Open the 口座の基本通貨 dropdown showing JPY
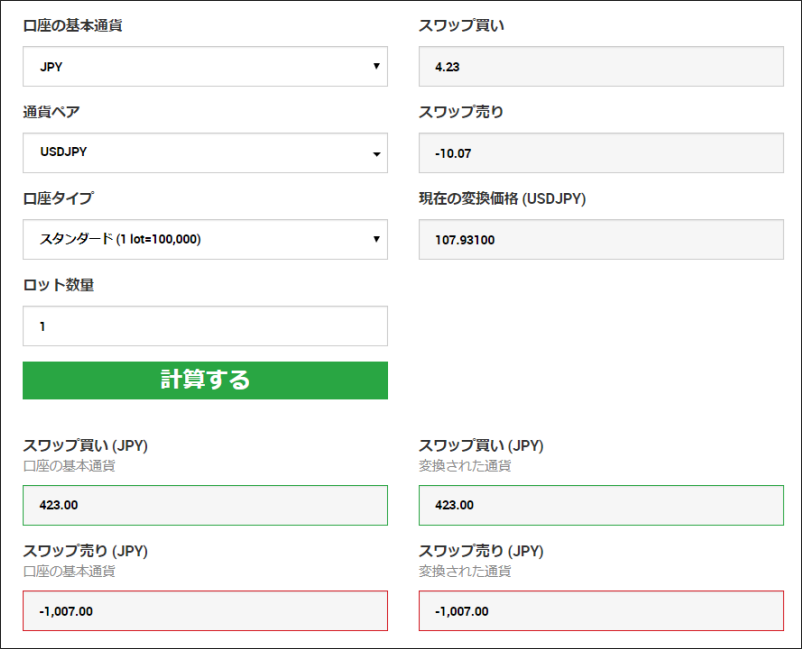This screenshot has height=649, width=802. (x=204, y=66)
